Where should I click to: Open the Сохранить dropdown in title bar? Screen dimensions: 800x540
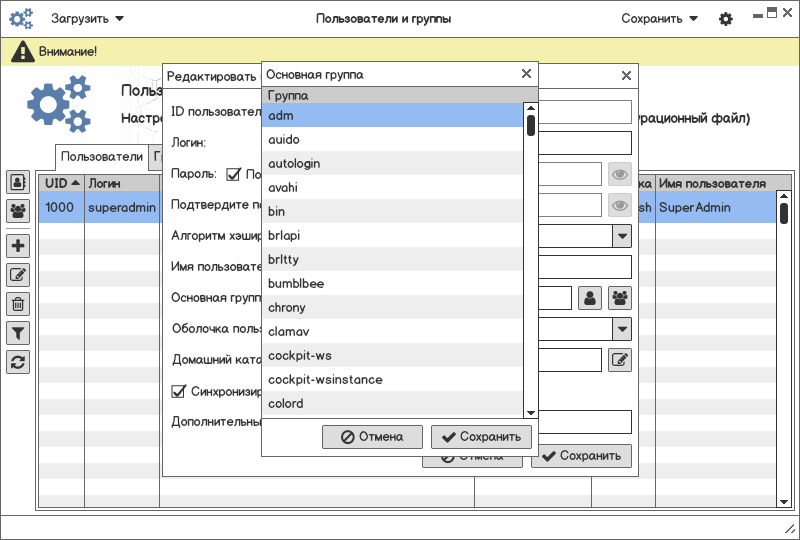click(659, 19)
